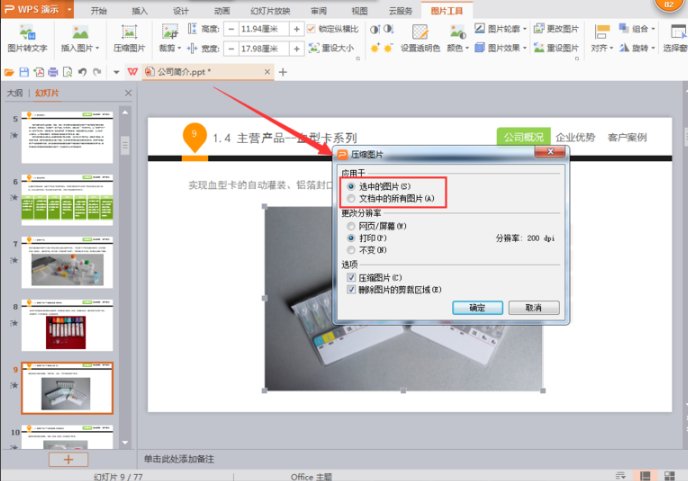
Task: Click the export to PDF icon
Action: click(x=39, y=72)
